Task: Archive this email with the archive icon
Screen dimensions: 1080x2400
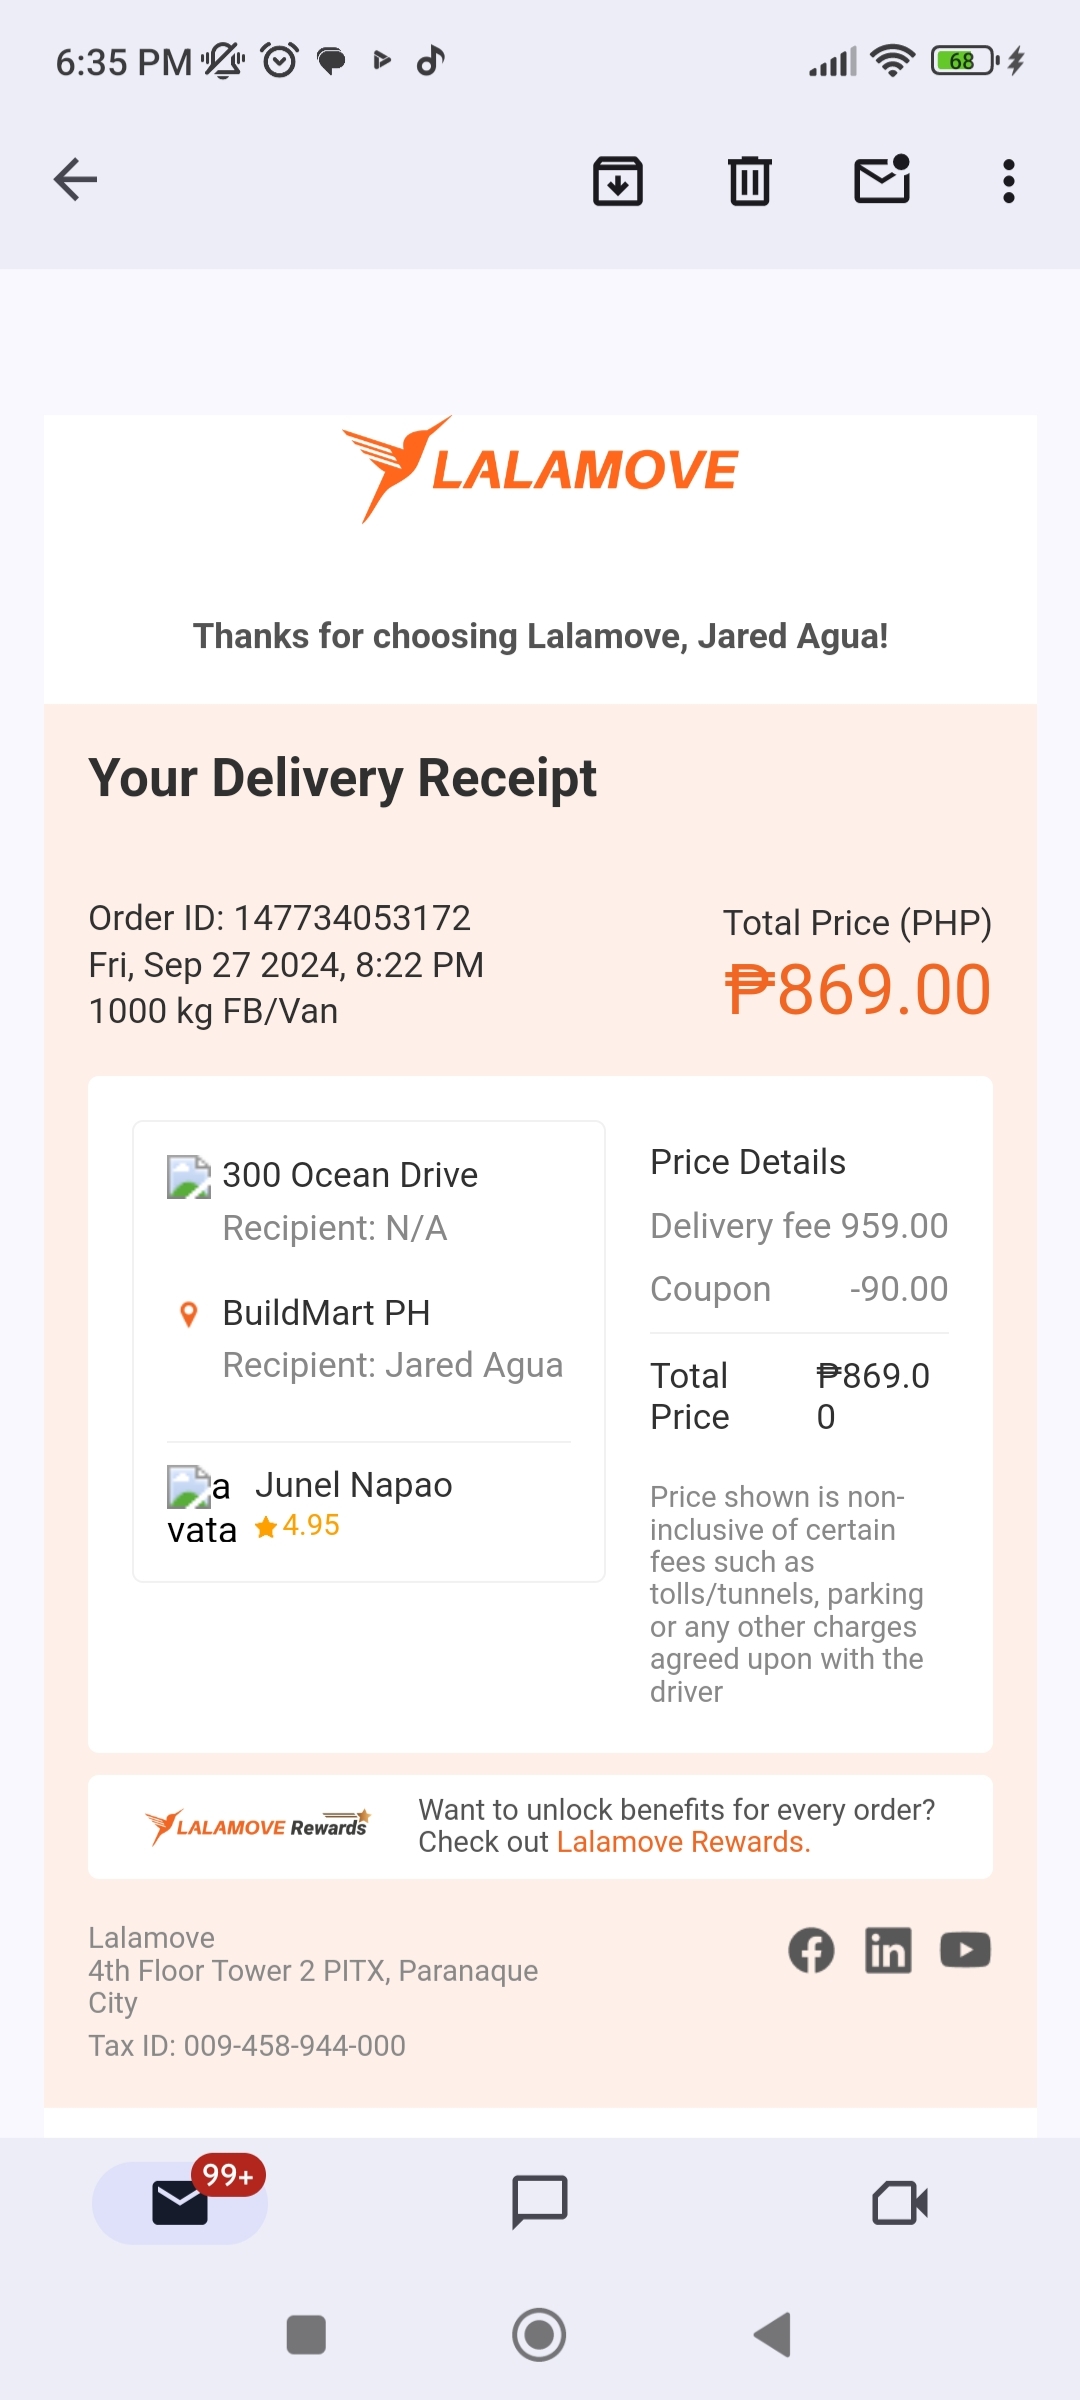Action: pos(618,181)
